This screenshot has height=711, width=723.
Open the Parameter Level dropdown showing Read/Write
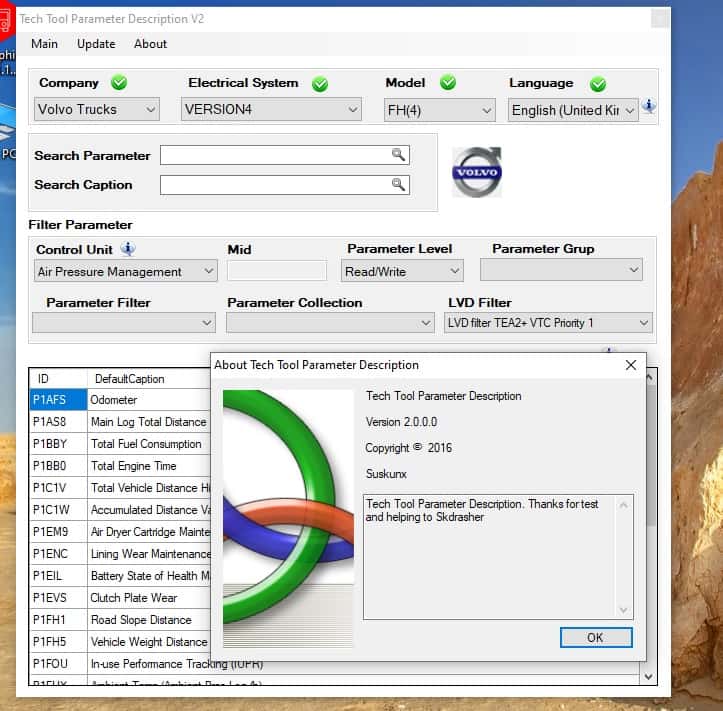[x=402, y=271]
